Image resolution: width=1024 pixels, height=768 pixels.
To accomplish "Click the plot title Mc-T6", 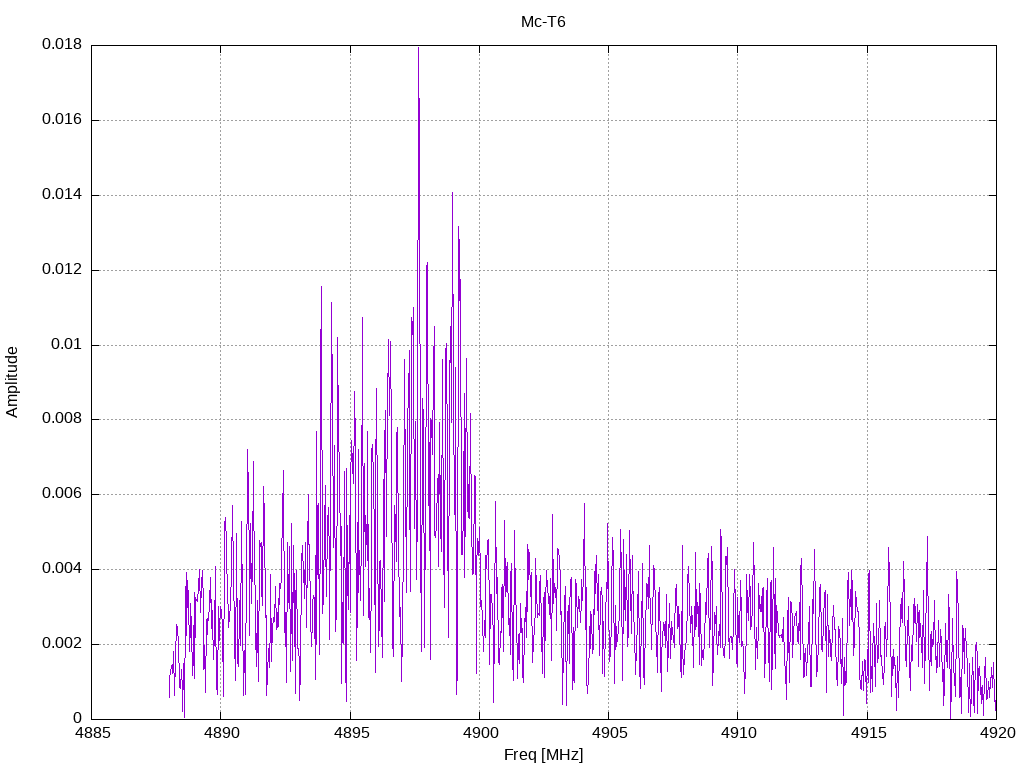I will pyautogui.click(x=543, y=22).
